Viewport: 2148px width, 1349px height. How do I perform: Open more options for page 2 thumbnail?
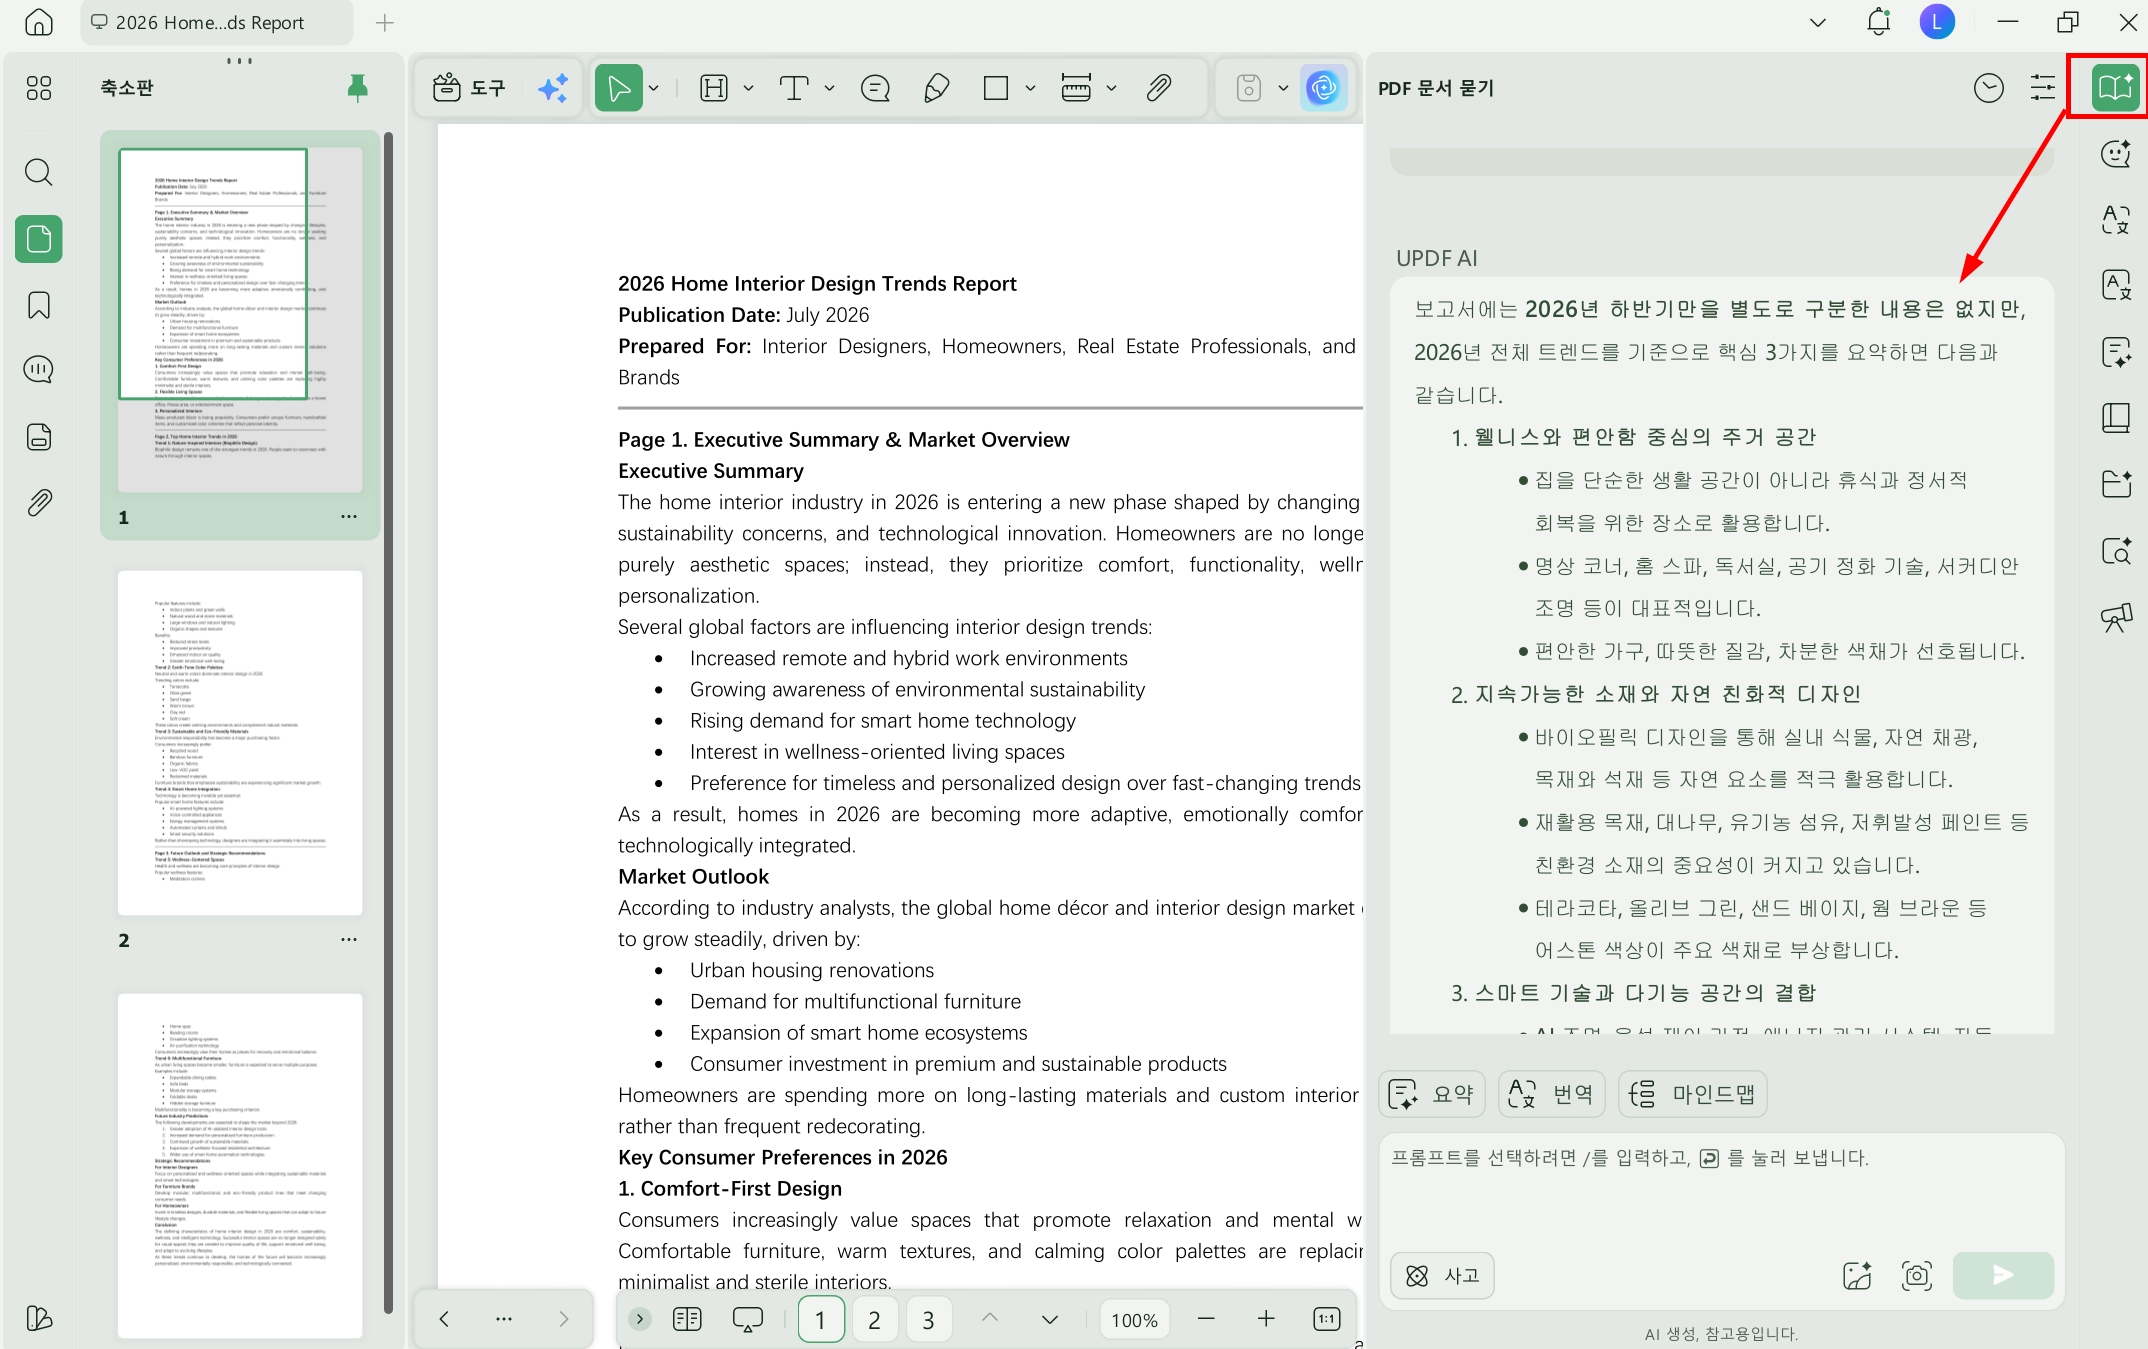(349, 940)
